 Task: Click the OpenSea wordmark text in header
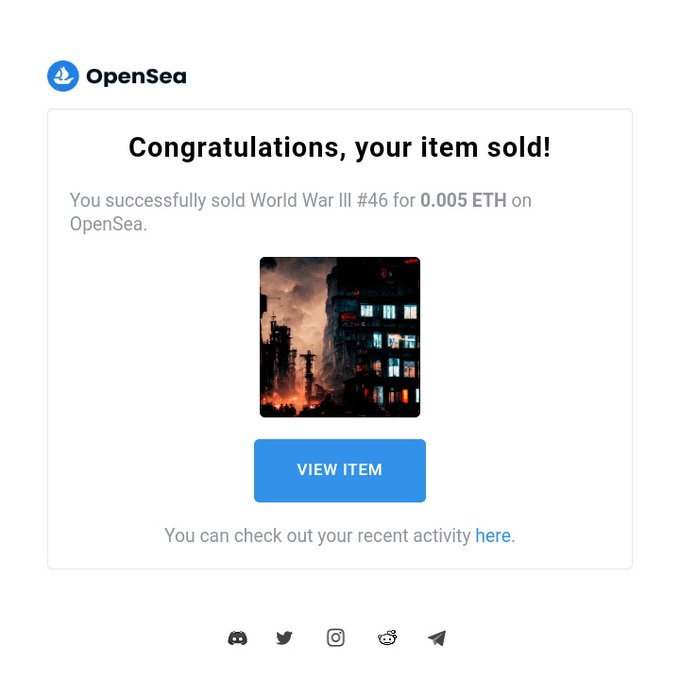pos(137,76)
